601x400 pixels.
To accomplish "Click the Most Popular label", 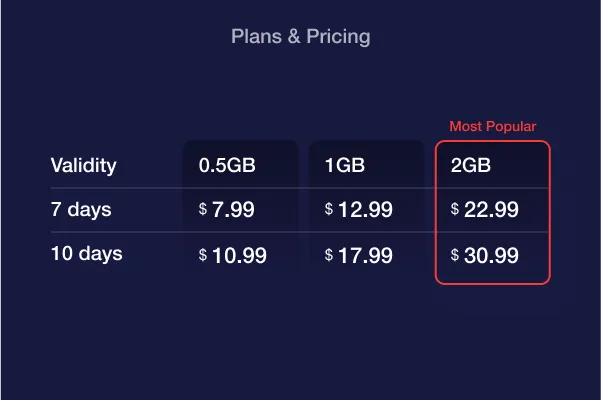I will pos(492,126).
